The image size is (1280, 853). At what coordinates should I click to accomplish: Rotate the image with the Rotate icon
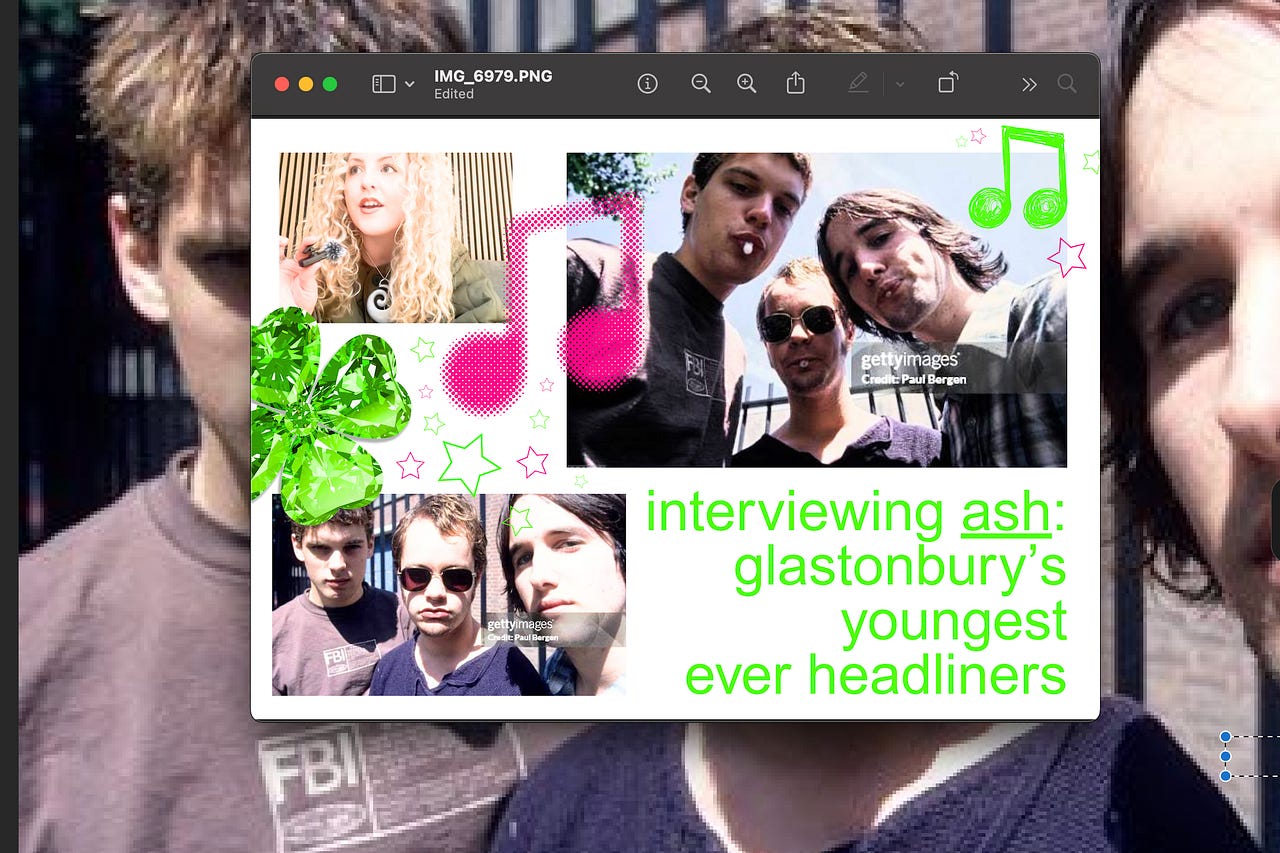[x=947, y=83]
